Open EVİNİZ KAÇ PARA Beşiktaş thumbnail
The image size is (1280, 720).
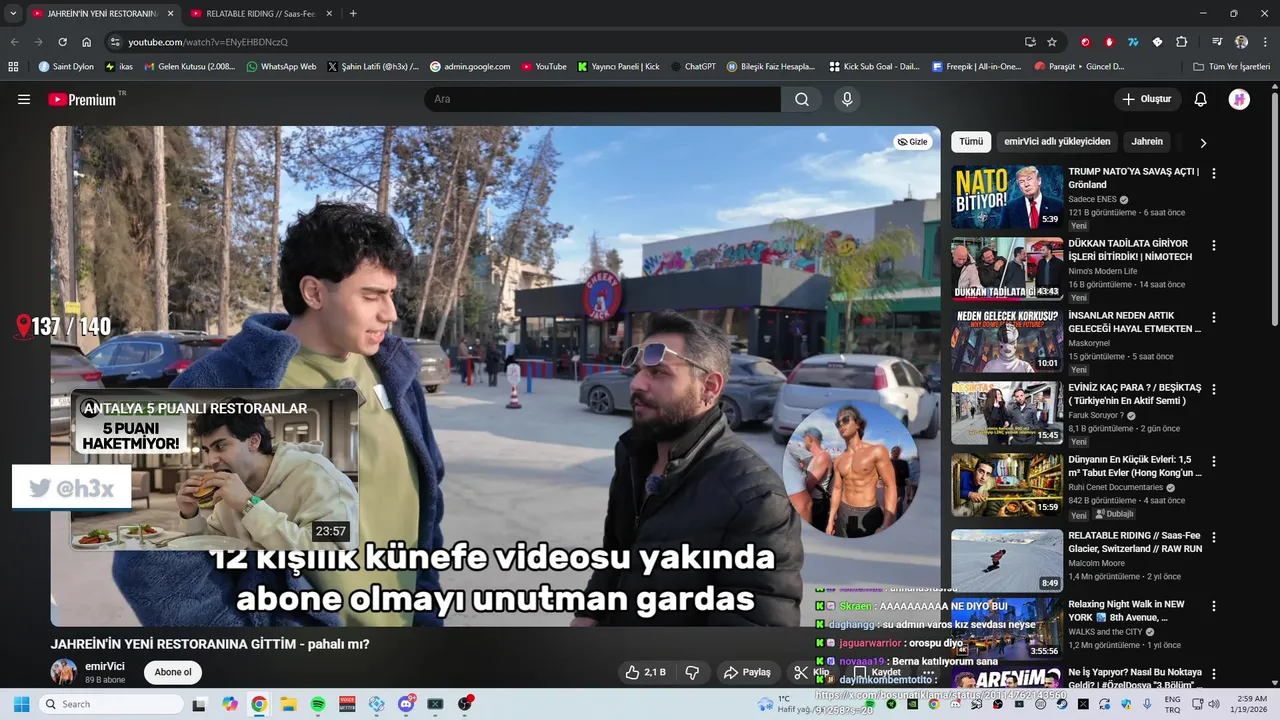coord(1007,413)
